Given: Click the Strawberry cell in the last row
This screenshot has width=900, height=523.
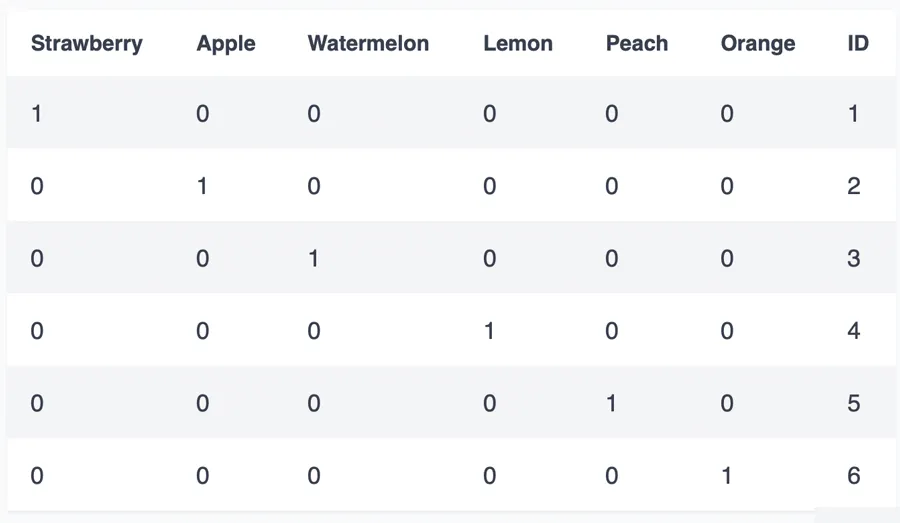Looking at the screenshot, I should (37, 476).
